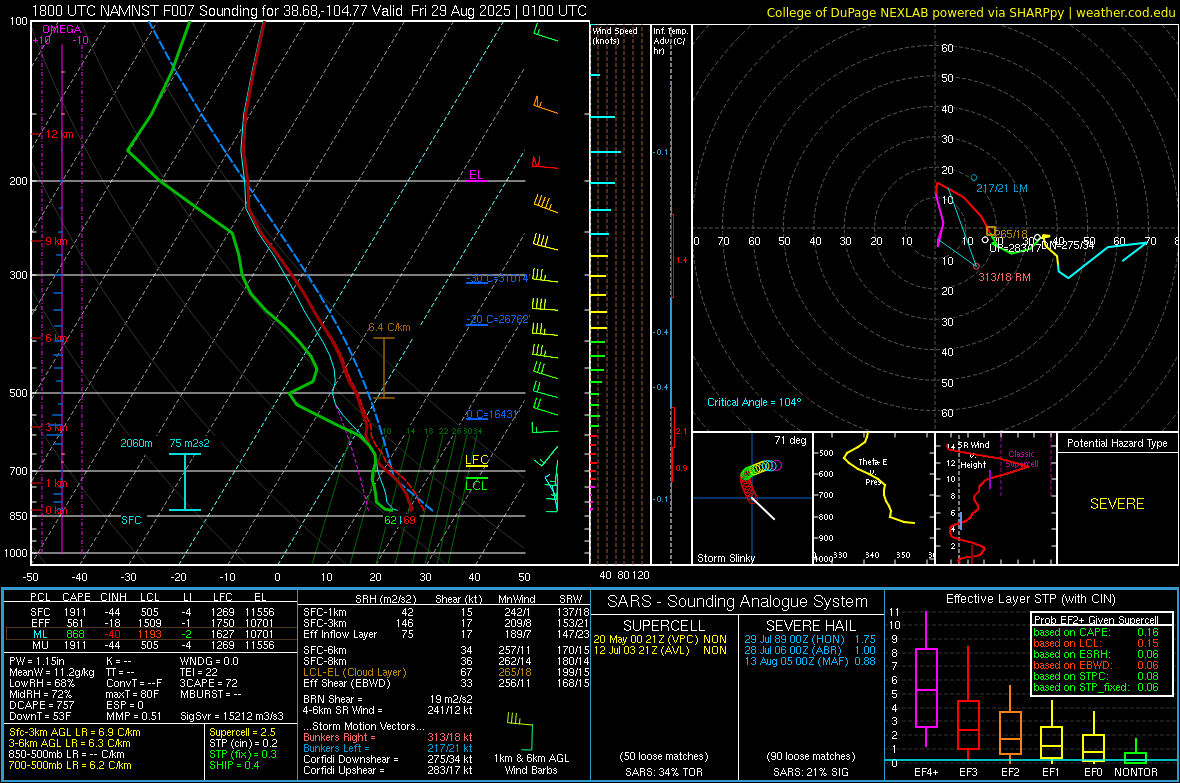Select the MU parcel row label
The height and width of the screenshot is (783, 1180).
tap(41, 645)
